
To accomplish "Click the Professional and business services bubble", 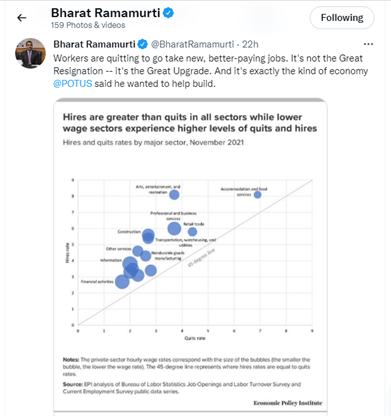I will coord(174,229).
